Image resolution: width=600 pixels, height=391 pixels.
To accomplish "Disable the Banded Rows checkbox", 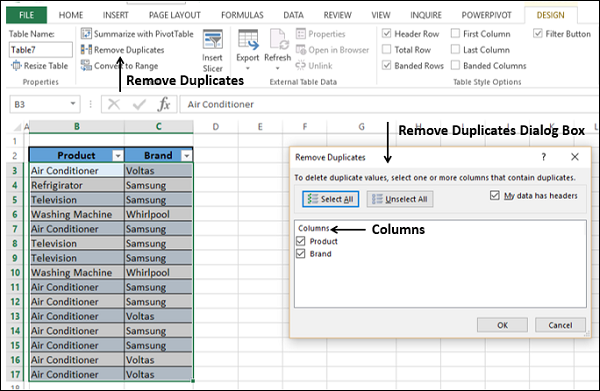I will click(x=387, y=65).
